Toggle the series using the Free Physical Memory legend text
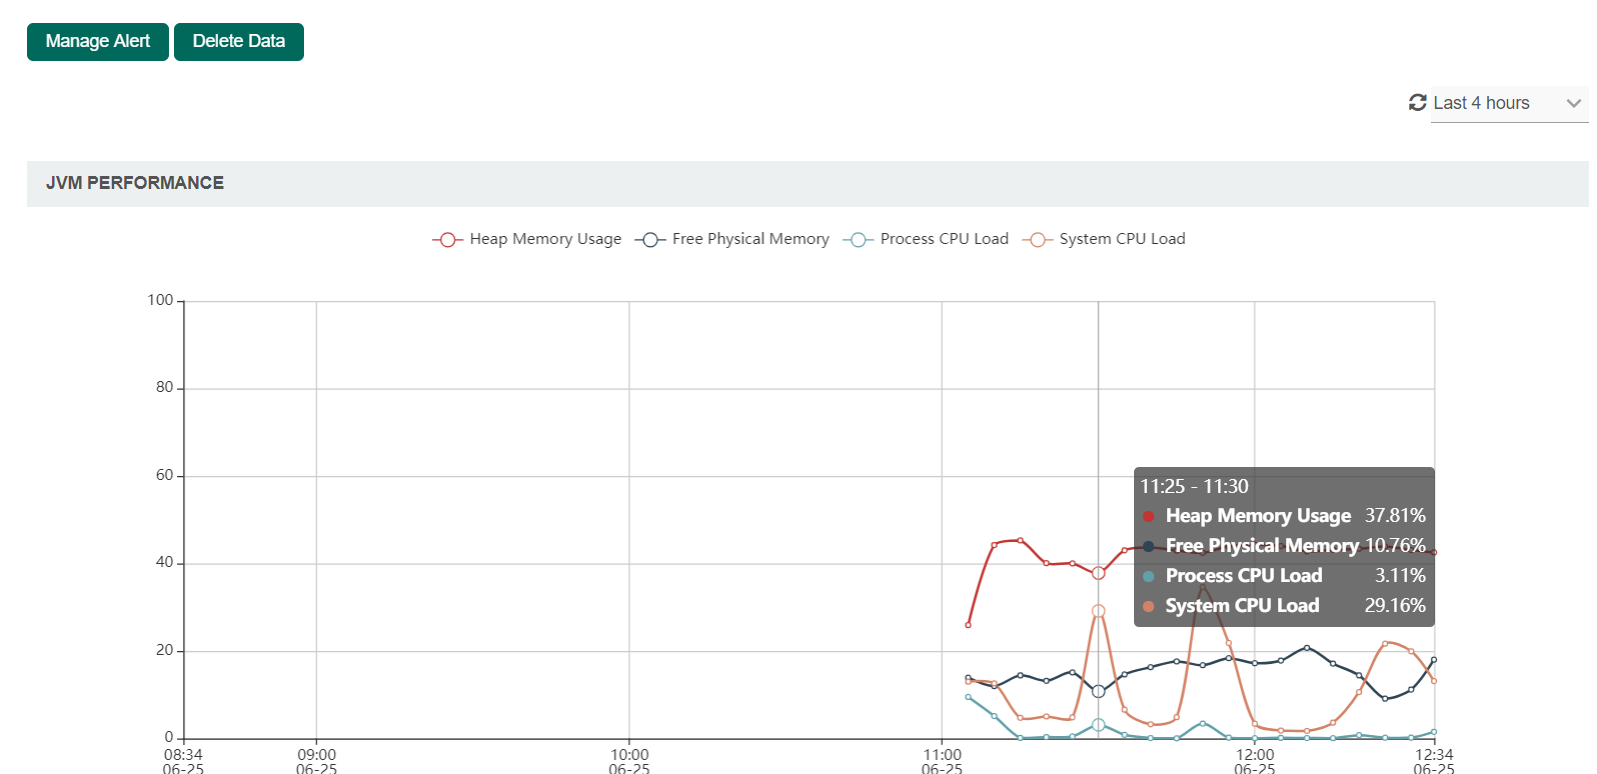 click(750, 239)
